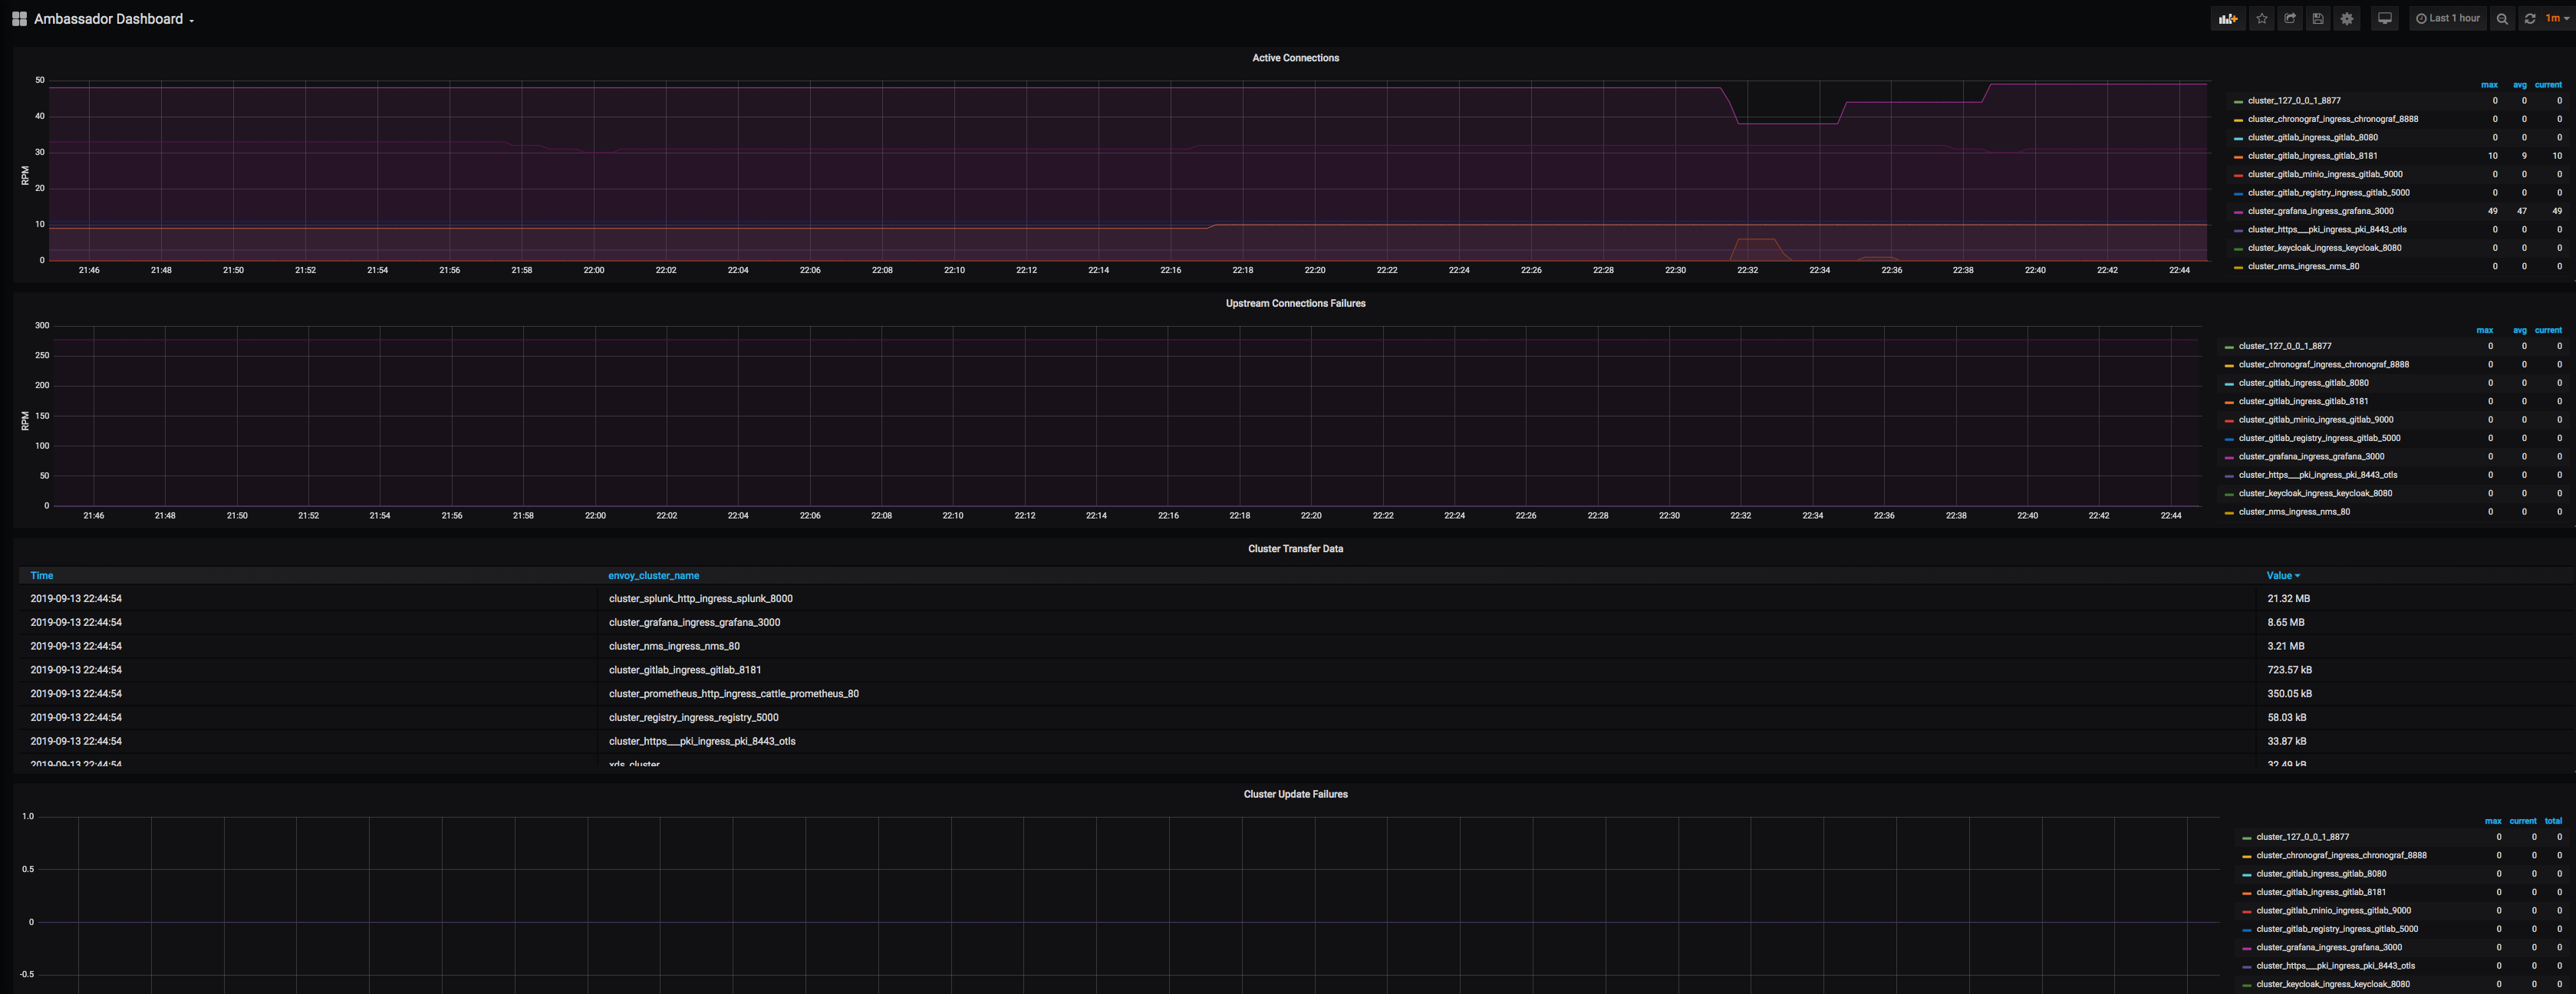Open the Cluster Transfer Data panel menu

pyautogui.click(x=1295, y=549)
